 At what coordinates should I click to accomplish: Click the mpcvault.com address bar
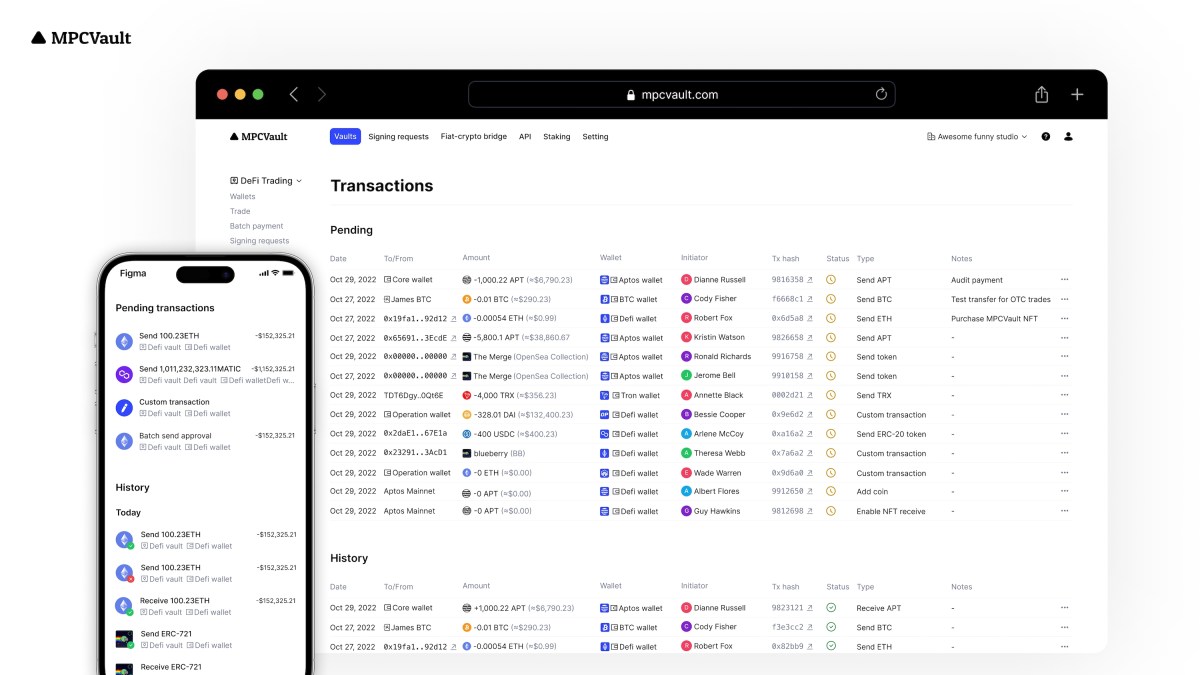[x=681, y=93]
